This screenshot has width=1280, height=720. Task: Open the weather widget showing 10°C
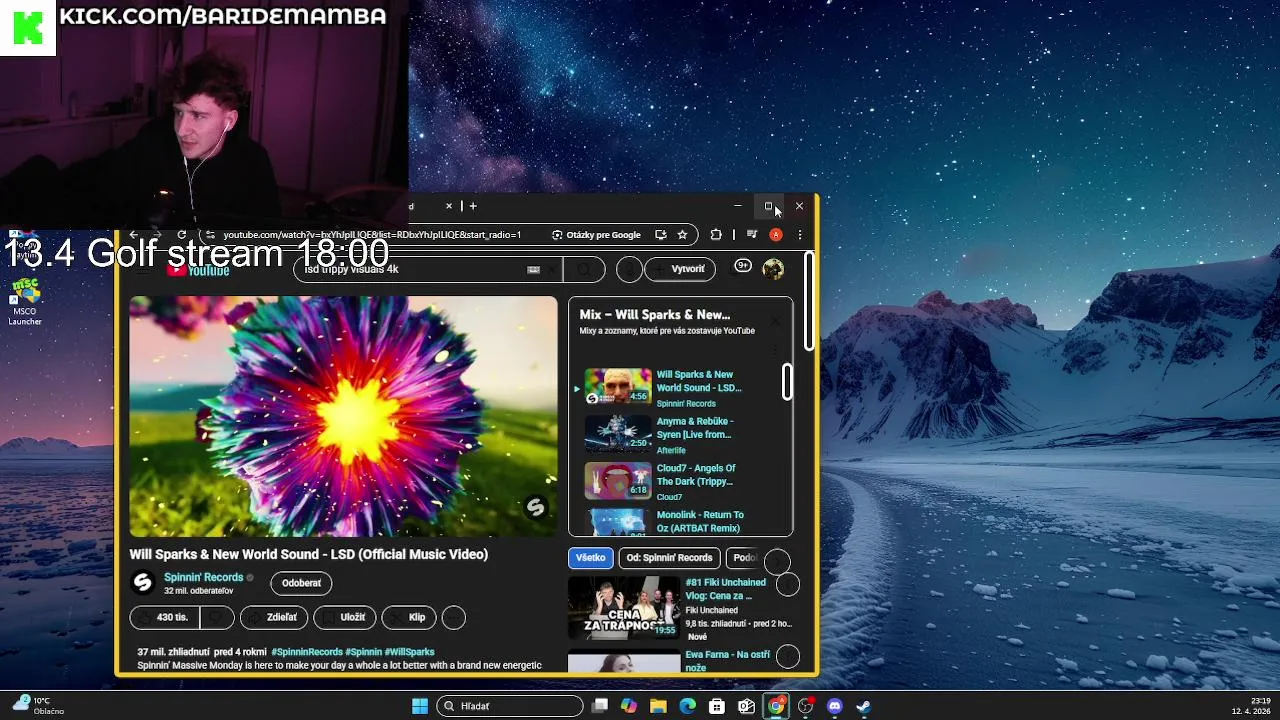click(40, 706)
